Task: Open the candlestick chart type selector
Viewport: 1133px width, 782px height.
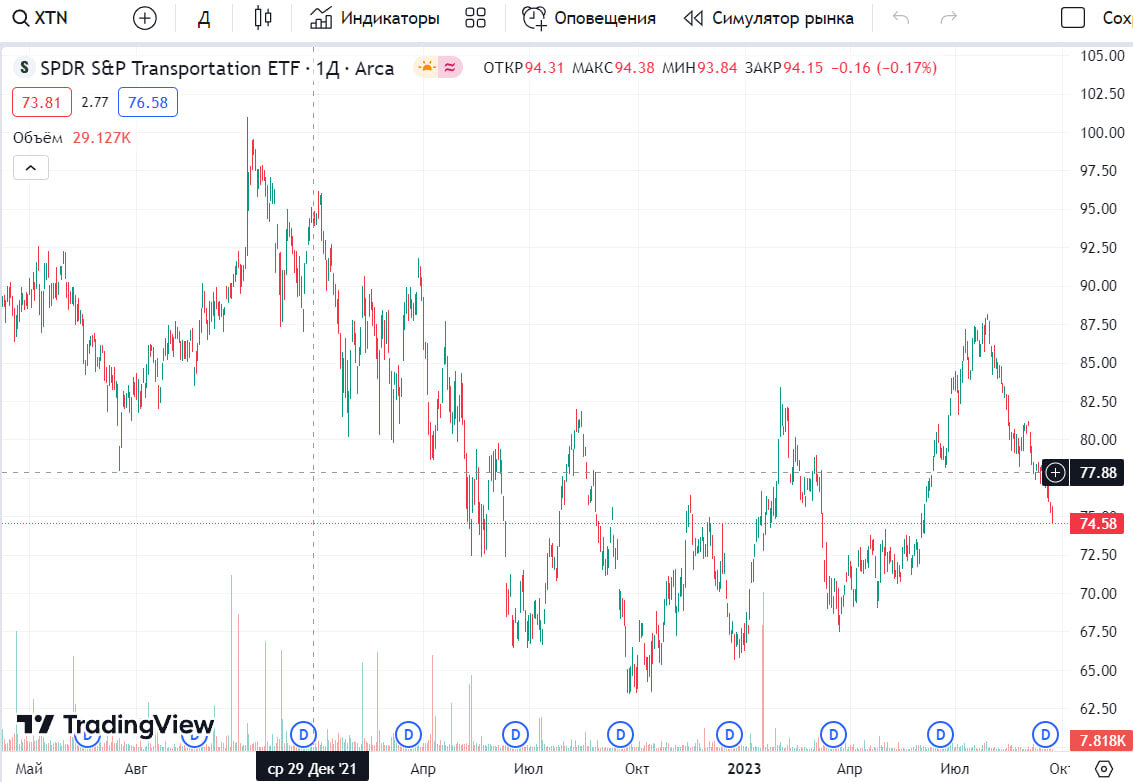Action: point(263,18)
